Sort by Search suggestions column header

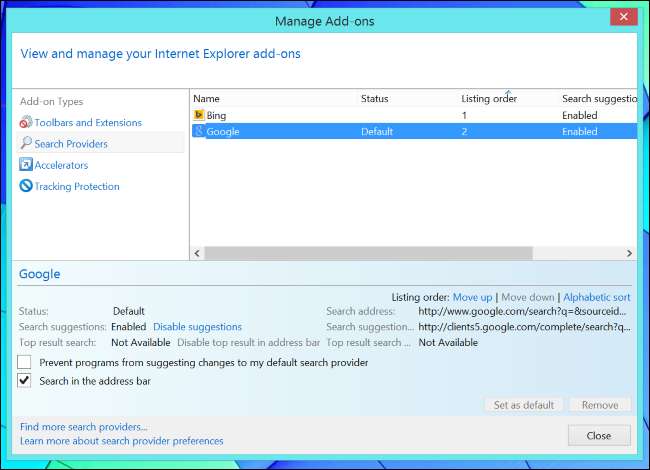click(599, 99)
